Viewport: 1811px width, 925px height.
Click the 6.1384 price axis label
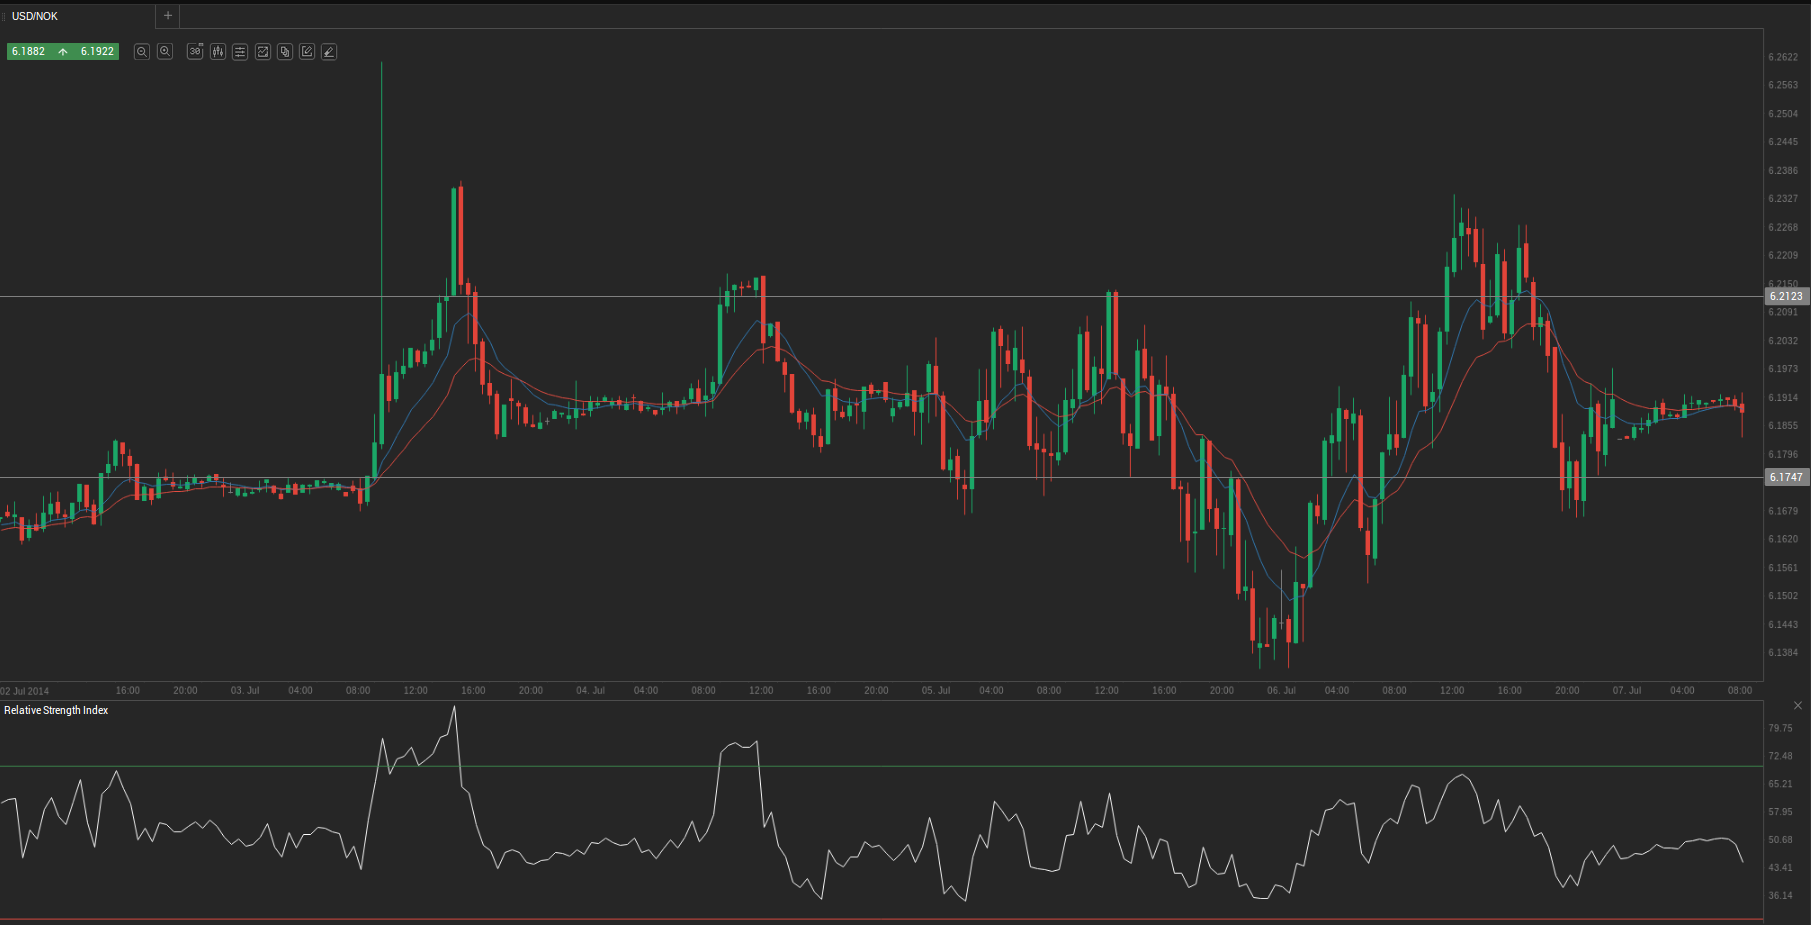(x=1783, y=653)
